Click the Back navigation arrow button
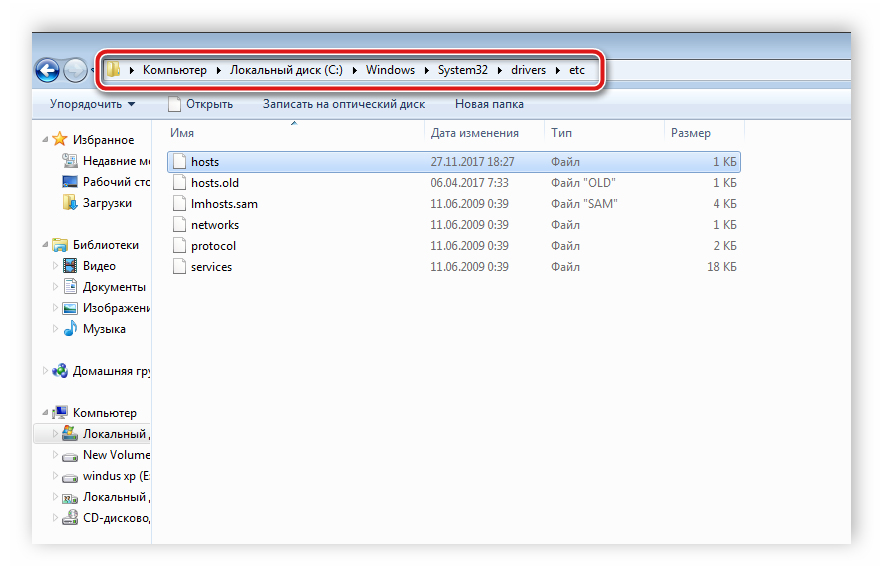The width and height of the screenshot is (883, 576). 46,70
